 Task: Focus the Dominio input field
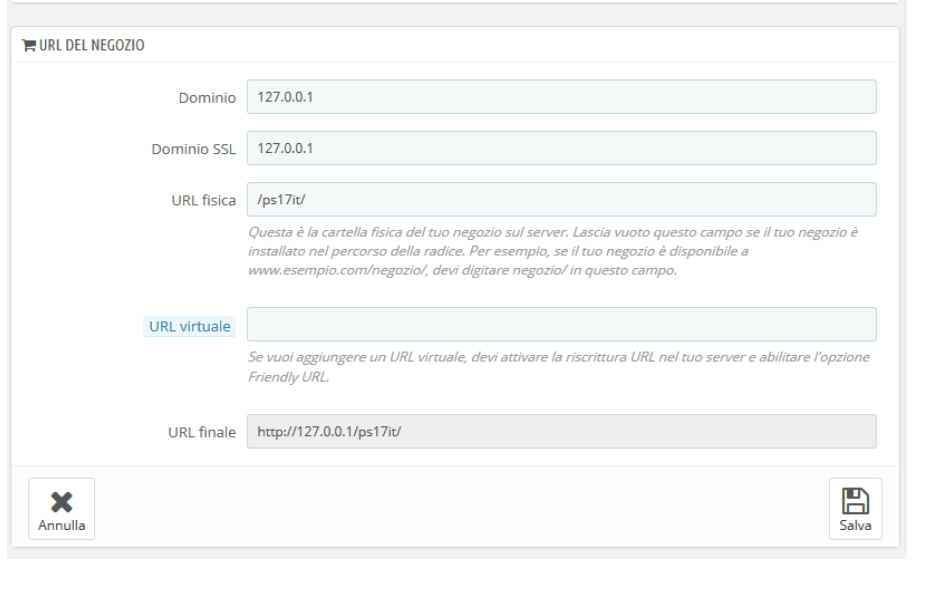(x=561, y=97)
